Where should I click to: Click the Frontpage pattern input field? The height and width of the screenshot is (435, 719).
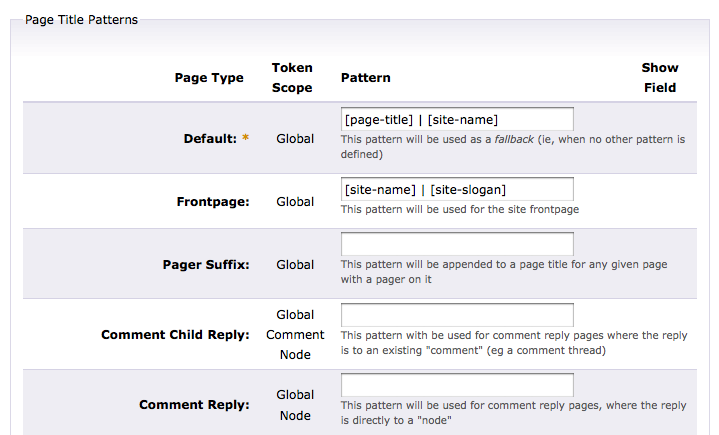(457, 189)
